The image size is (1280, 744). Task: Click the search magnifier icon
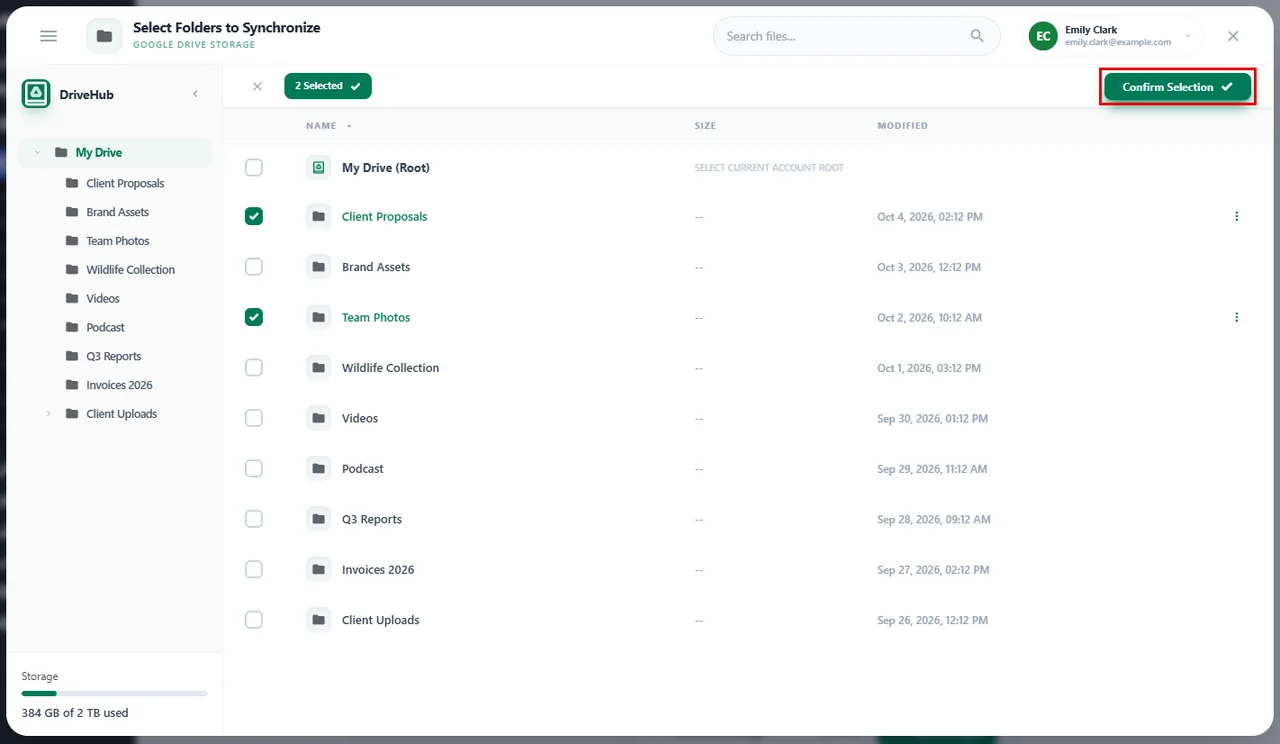click(977, 36)
